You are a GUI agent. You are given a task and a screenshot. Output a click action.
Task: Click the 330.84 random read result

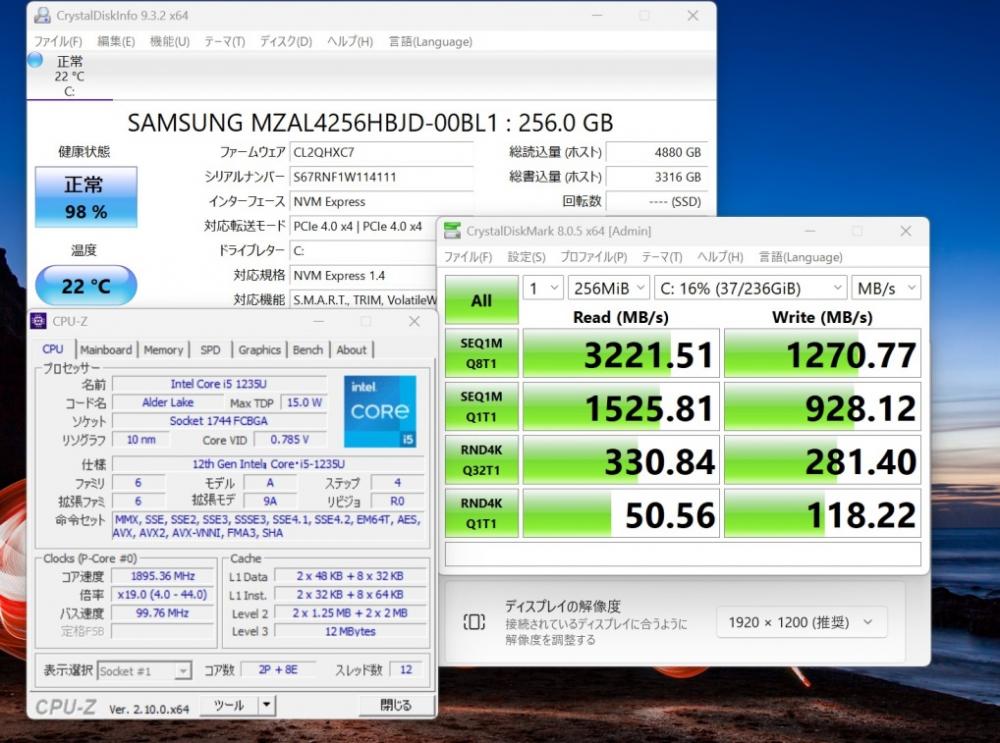pos(621,460)
